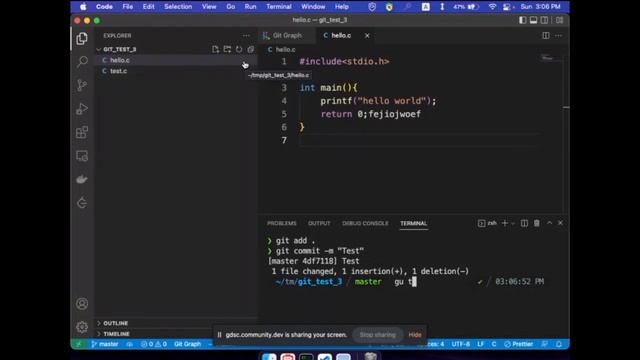Open the Extensions view
Viewport: 640px width, 360px height.
point(82,132)
